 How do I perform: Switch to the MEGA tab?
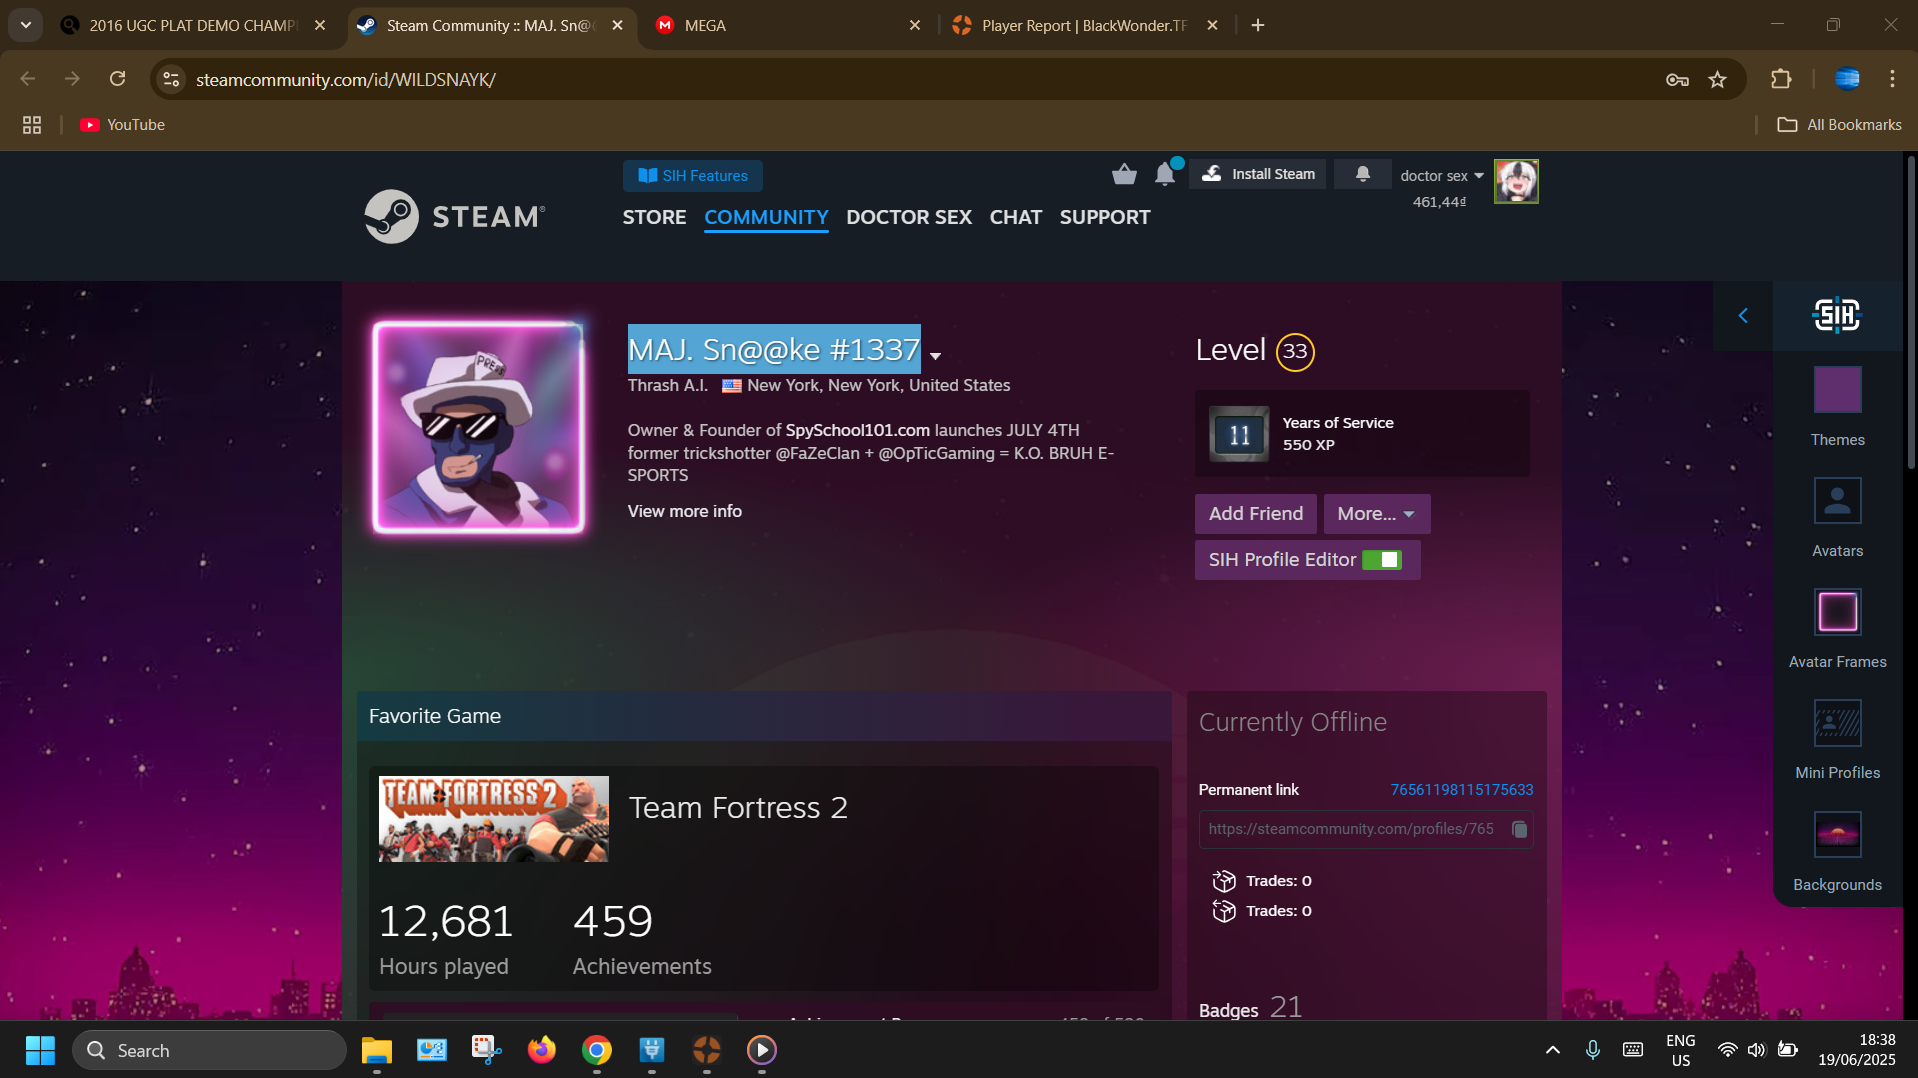788,26
